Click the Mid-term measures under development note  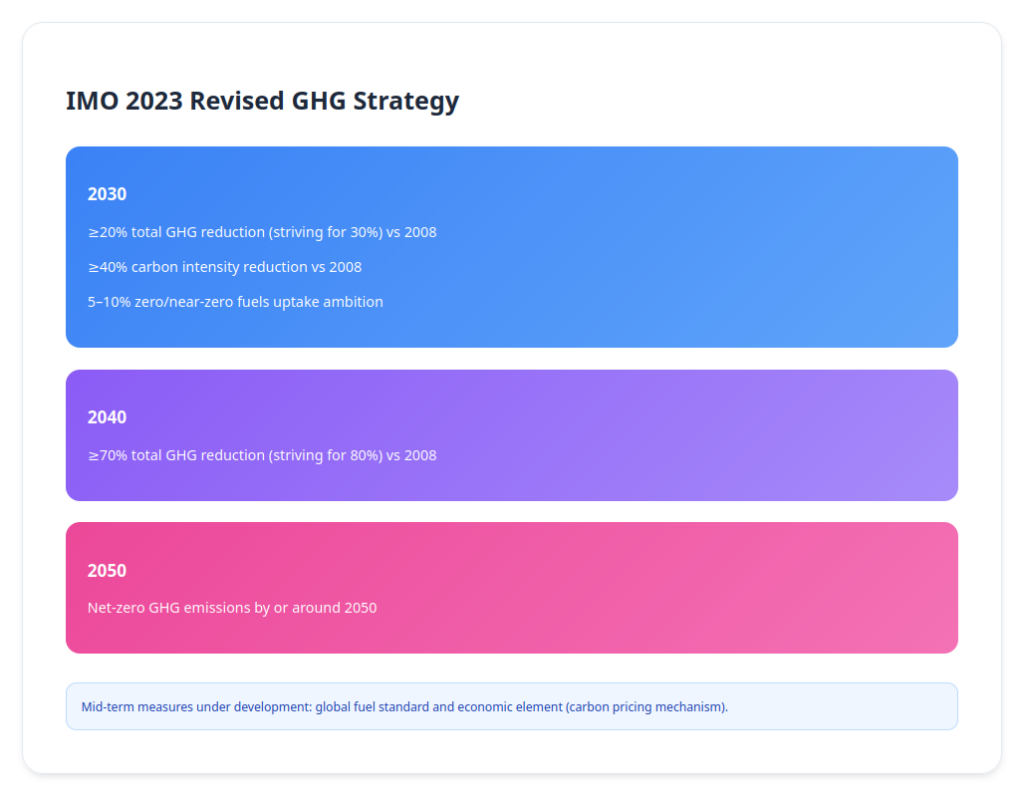coord(404,707)
